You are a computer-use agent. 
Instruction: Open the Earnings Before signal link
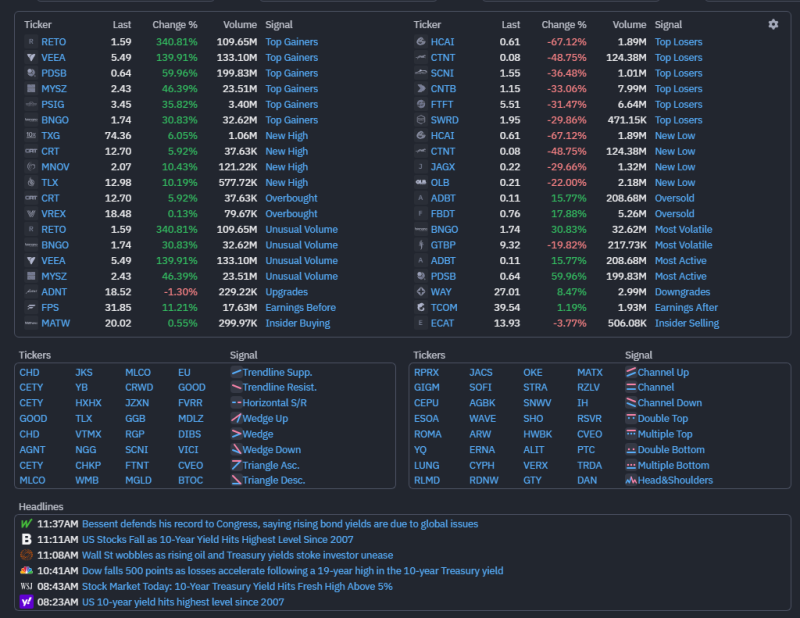click(x=301, y=307)
